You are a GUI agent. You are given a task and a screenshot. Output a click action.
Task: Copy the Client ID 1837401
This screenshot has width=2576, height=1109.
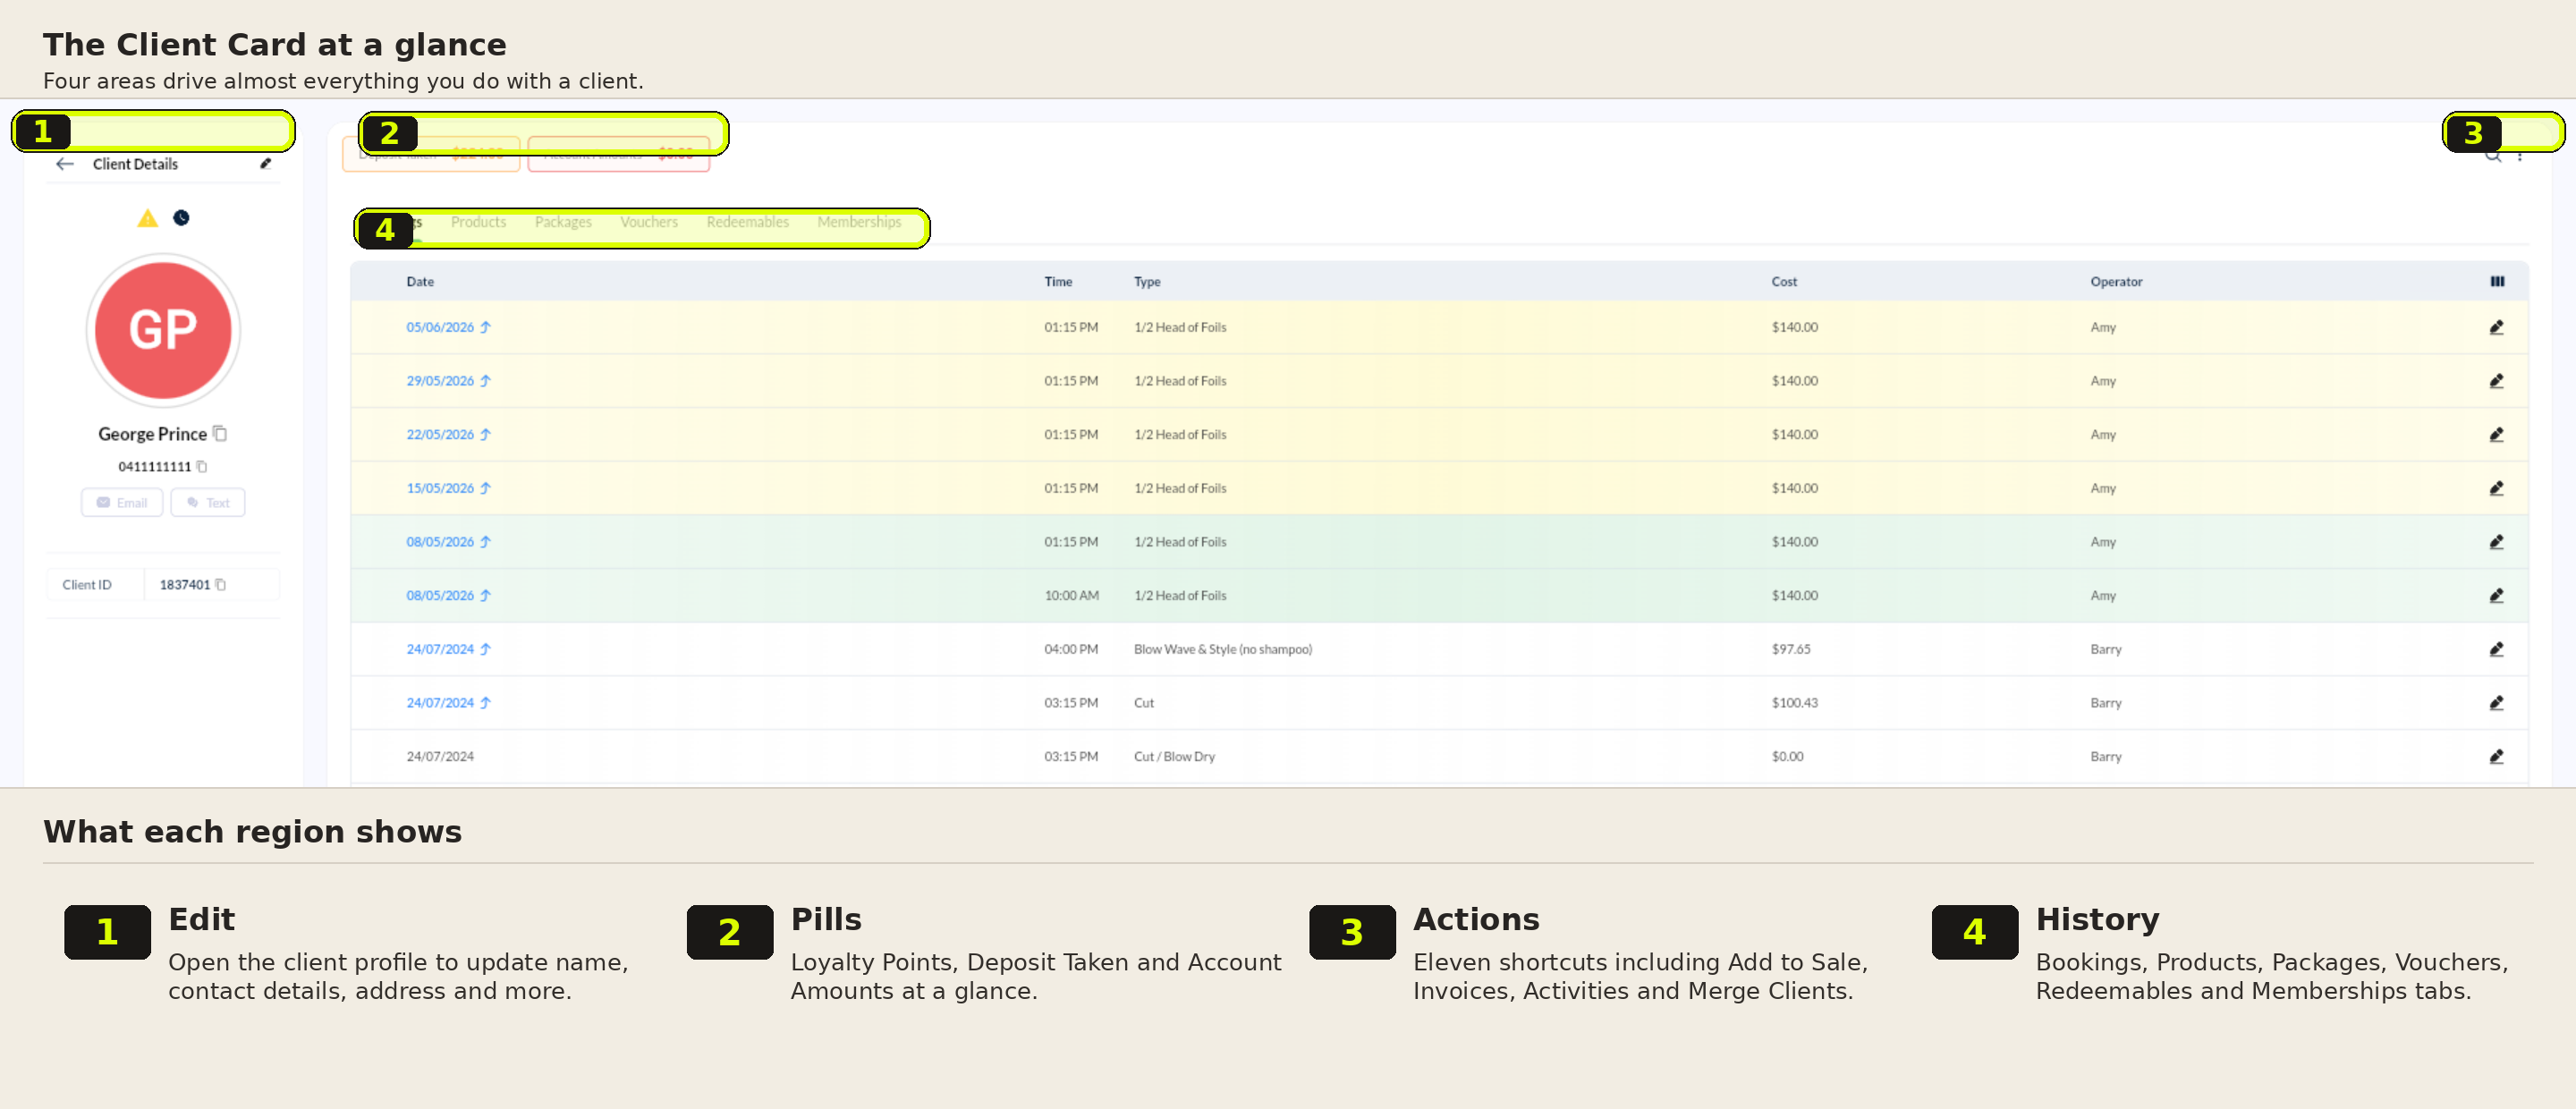point(221,585)
